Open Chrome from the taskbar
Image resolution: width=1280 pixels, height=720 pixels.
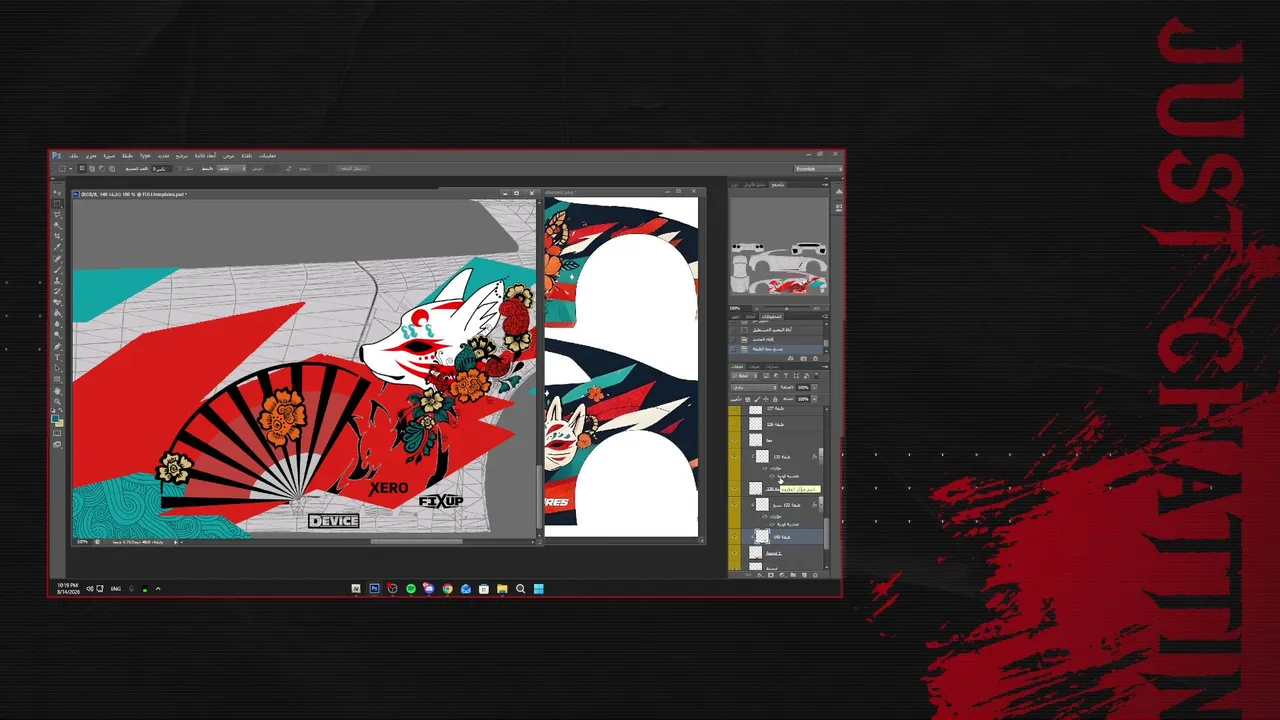click(447, 589)
